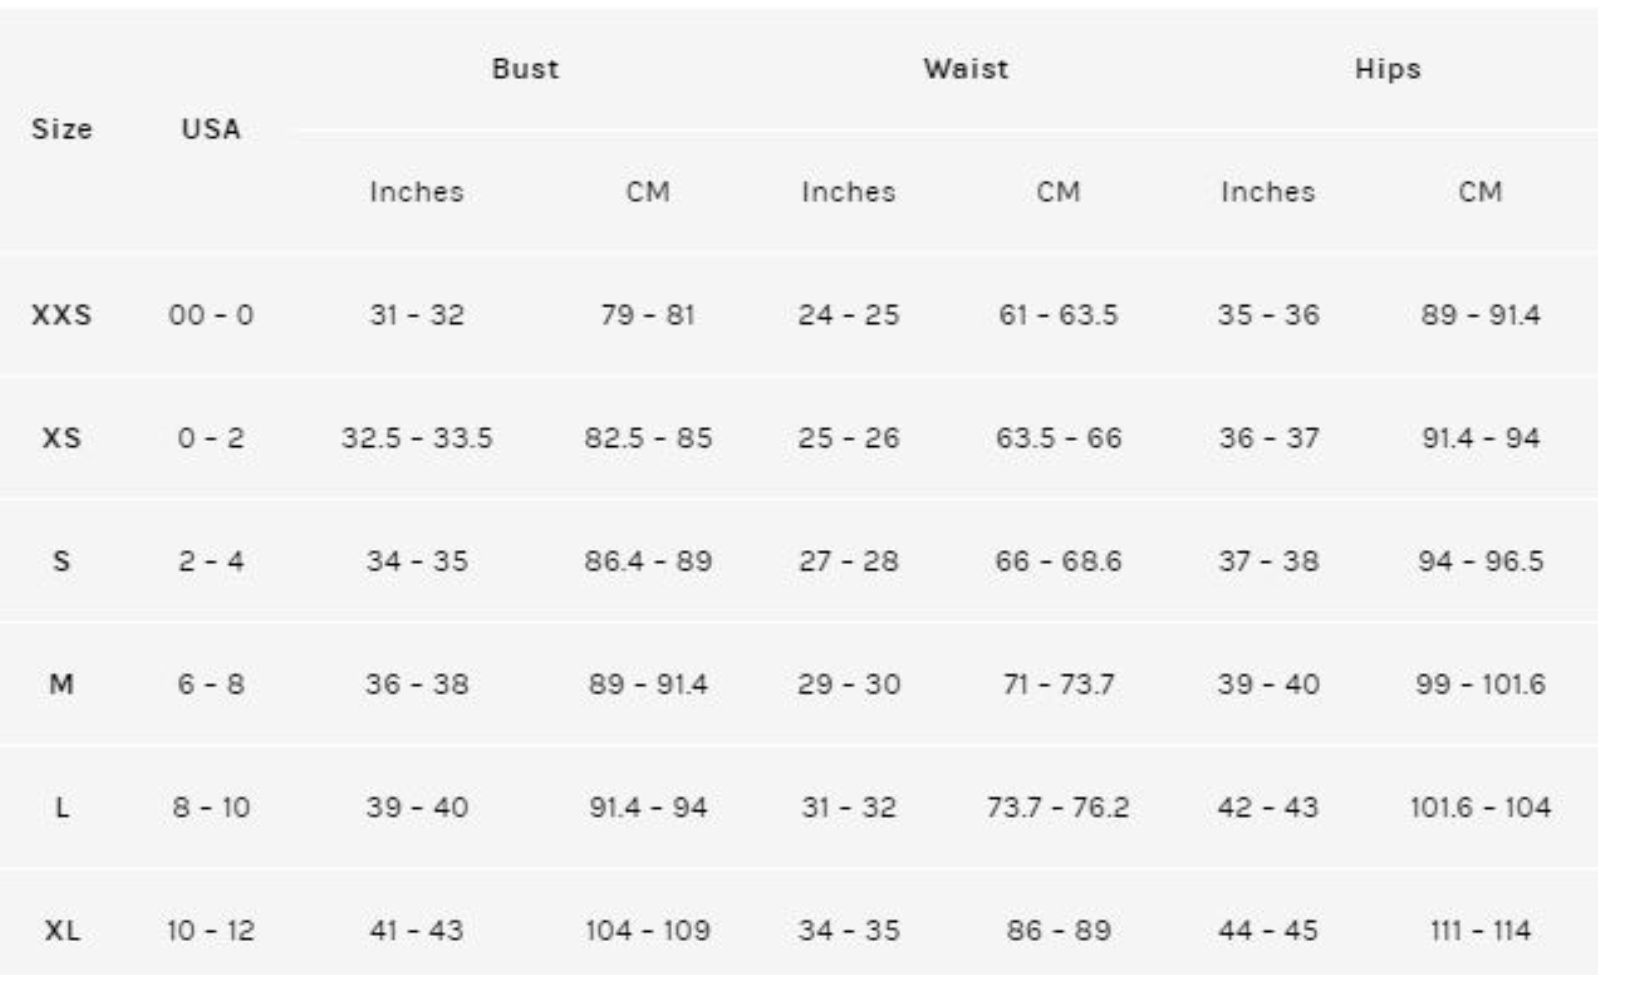Select USA size cell 00 - 0

tap(211, 315)
